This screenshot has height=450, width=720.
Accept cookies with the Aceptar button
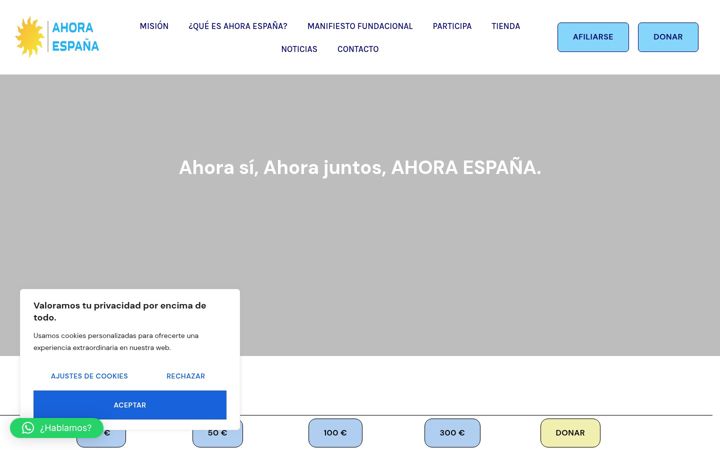pyautogui.click(x=130, y=405)
